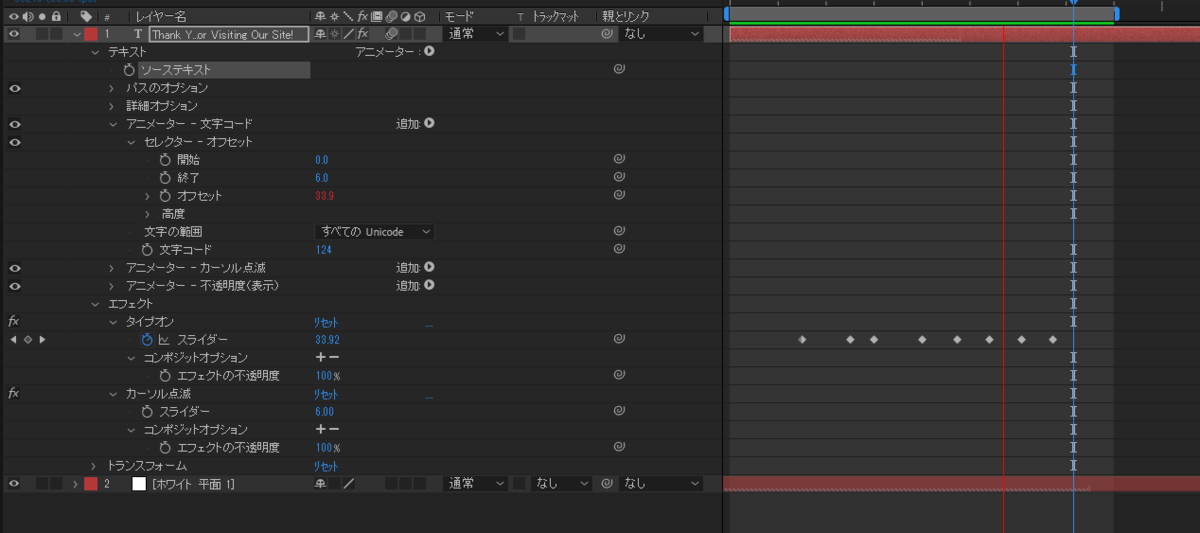Open the 文字の範囲 すべての Unicode dropdown
The width and height of the screenshot is (1200, 533).
pos(375,232)
